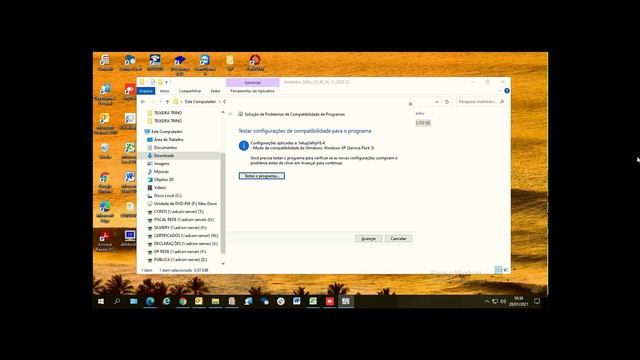Click the navigation pane scroll-down arrow
The image size is (640, 360).
[223, 263]
